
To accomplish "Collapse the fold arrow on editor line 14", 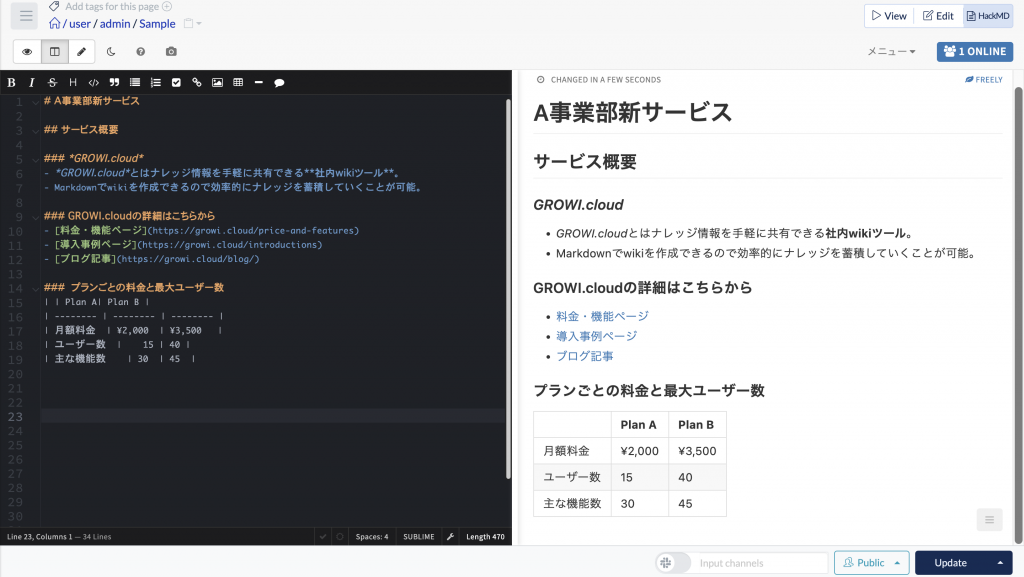I will (35, 288).
